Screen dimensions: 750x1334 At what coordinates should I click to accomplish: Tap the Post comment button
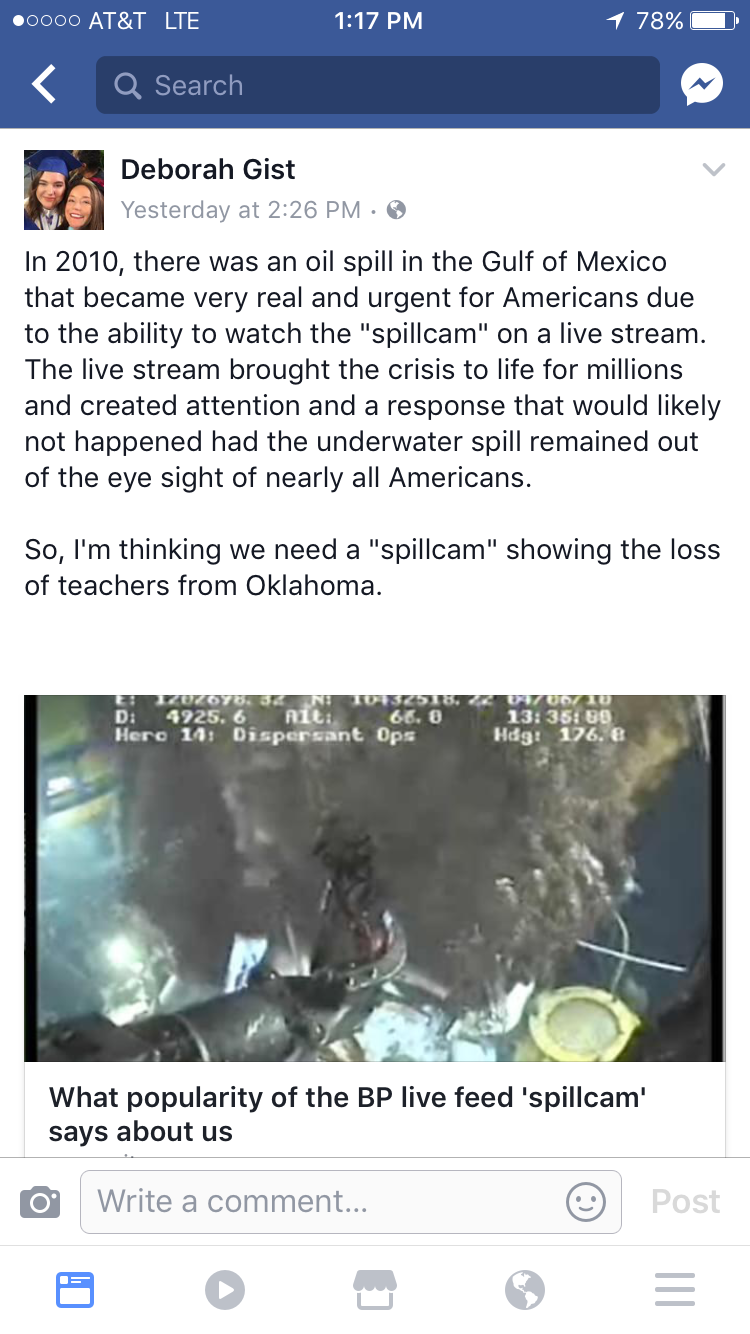click(685, 1201)
